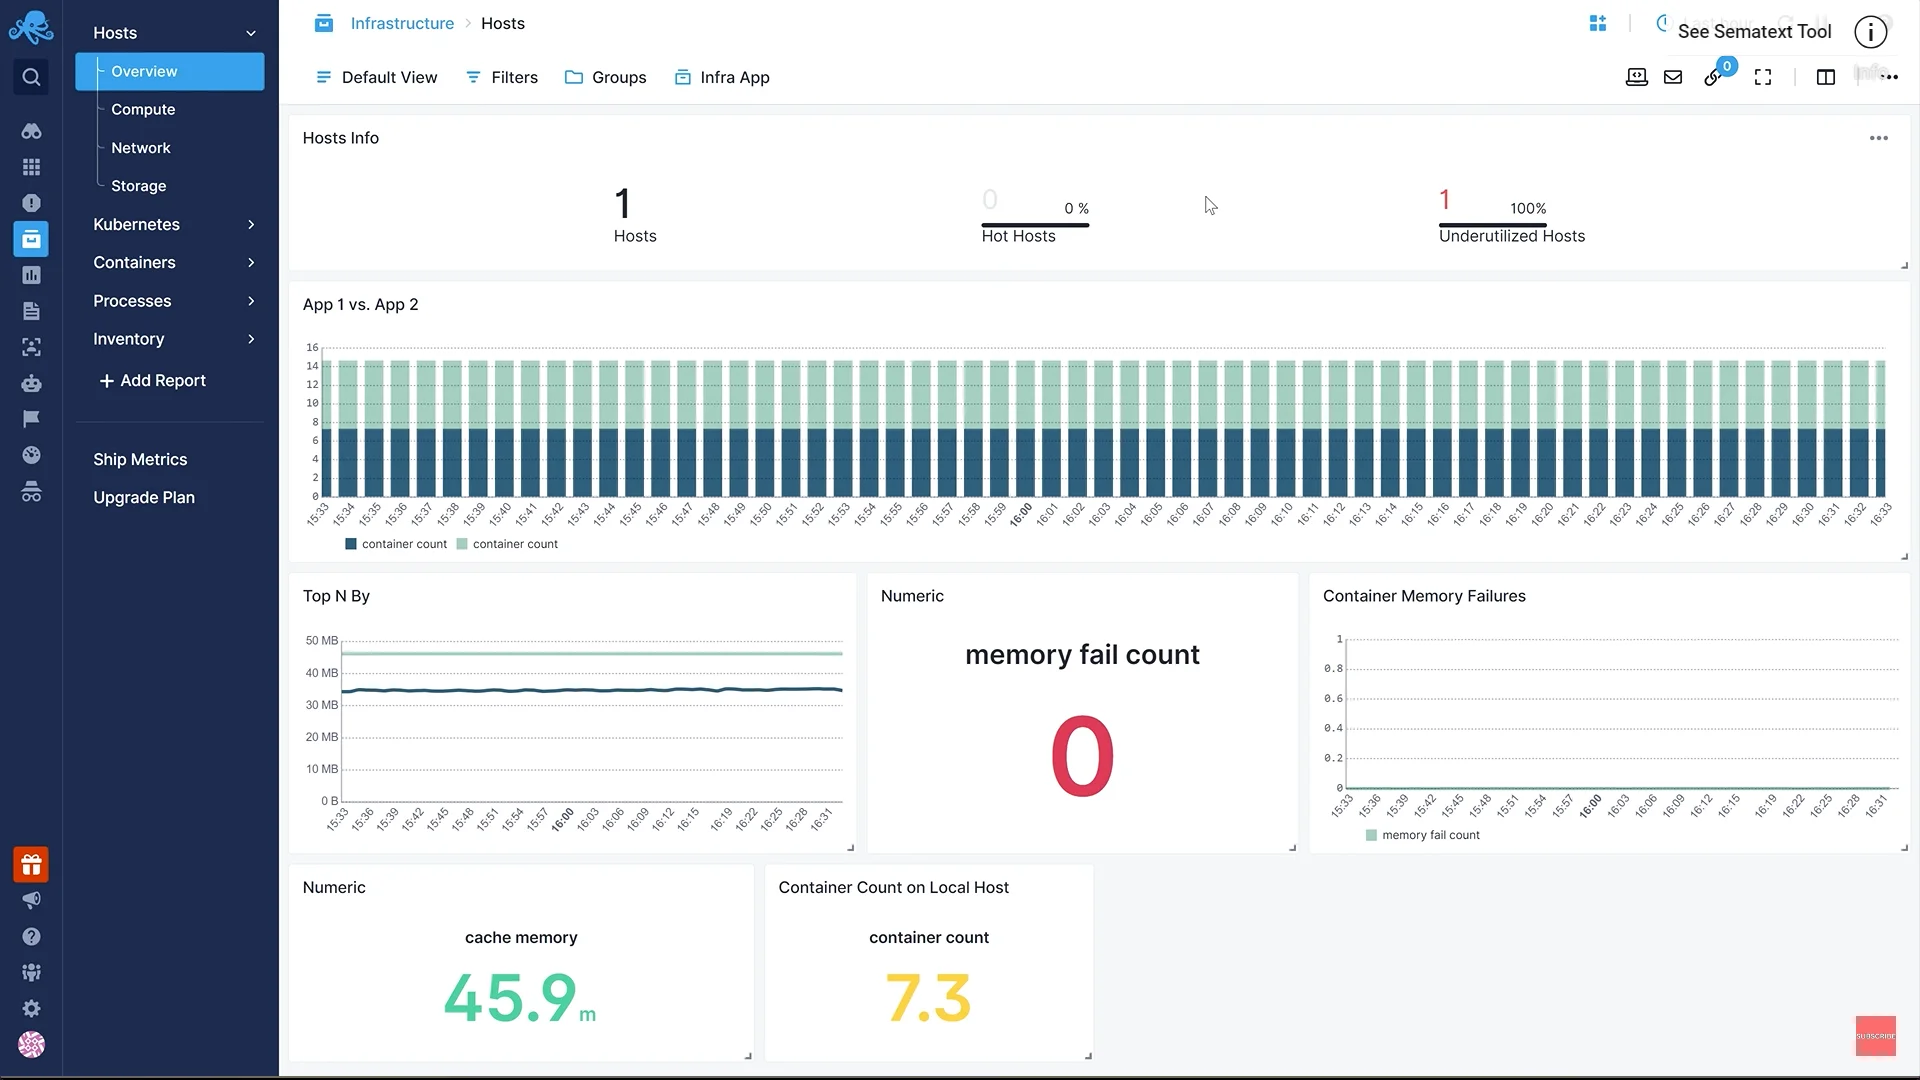The width and height of the screenshot is (1920, 1080).
Task: Open Ship Metrics in the sidebar
Action: click(x=140, y=459)
